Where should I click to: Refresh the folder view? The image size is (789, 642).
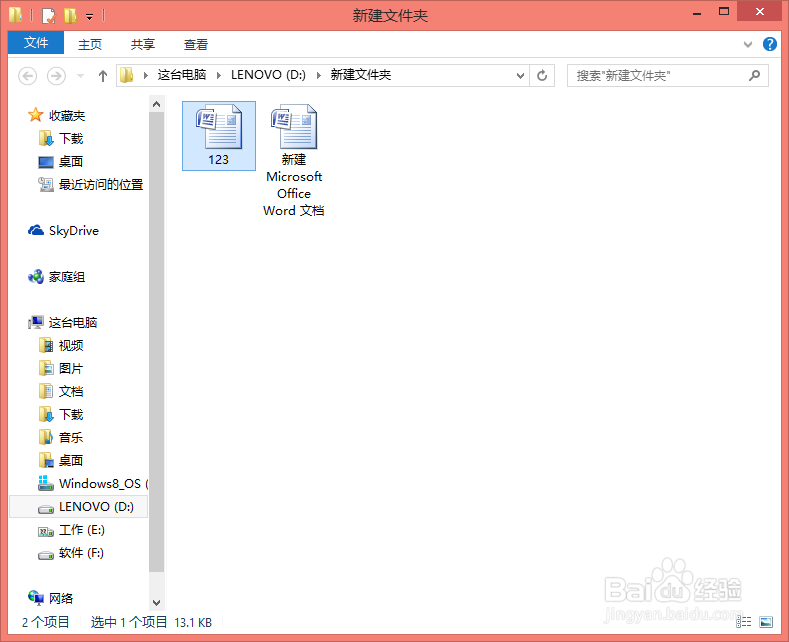(542, 76)
